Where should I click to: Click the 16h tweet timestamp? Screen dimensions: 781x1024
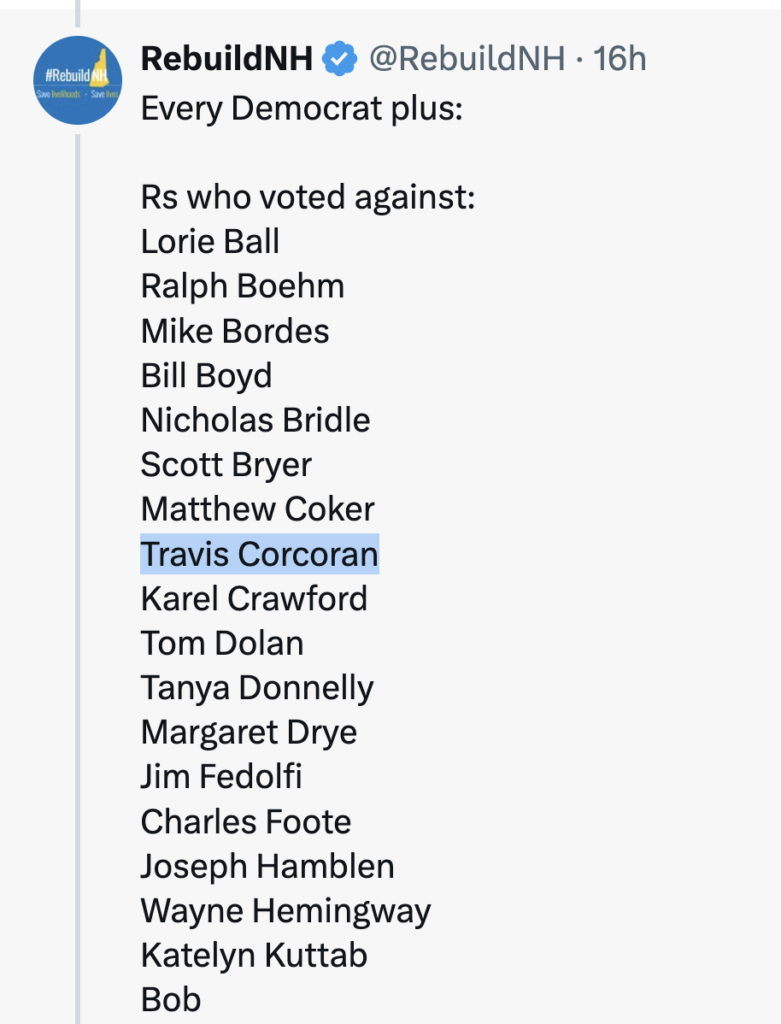pos(620,60)
